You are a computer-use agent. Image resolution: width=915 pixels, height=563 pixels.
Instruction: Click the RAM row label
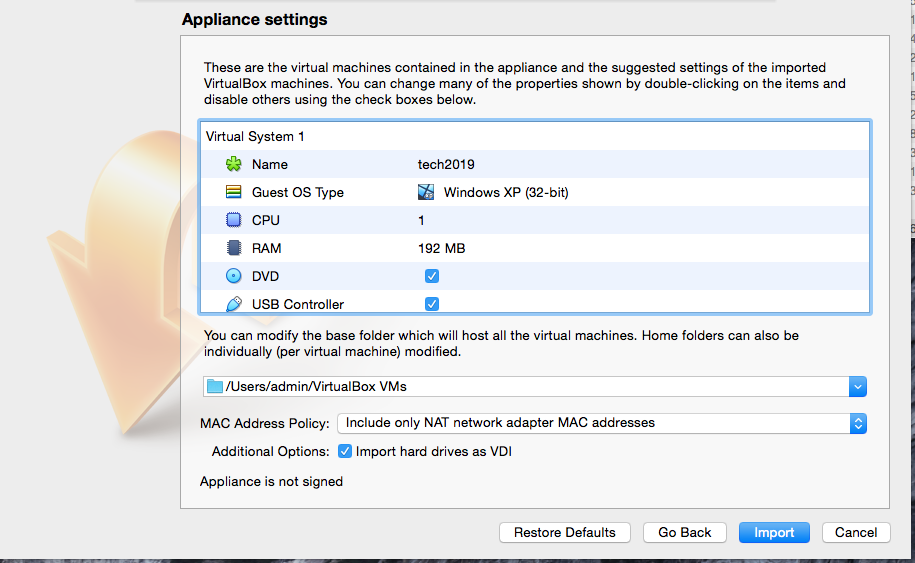tap(266, 249)
